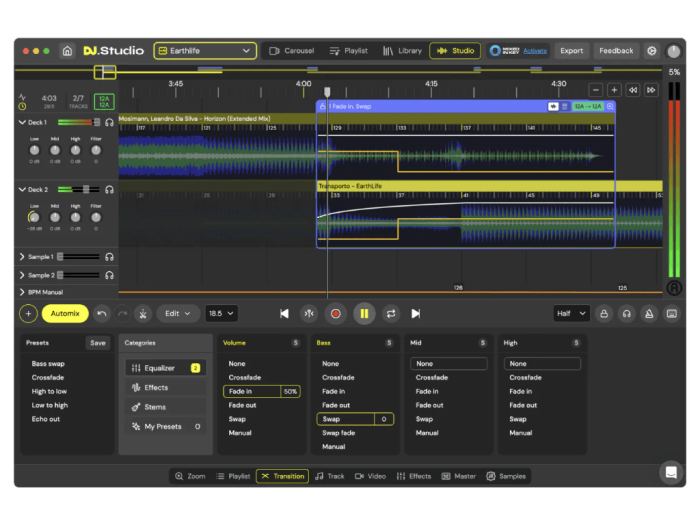The height and width of the screenshot is (525, 700).
Task: Click the lock icon in transport bar
Action: tap(604, 313)
